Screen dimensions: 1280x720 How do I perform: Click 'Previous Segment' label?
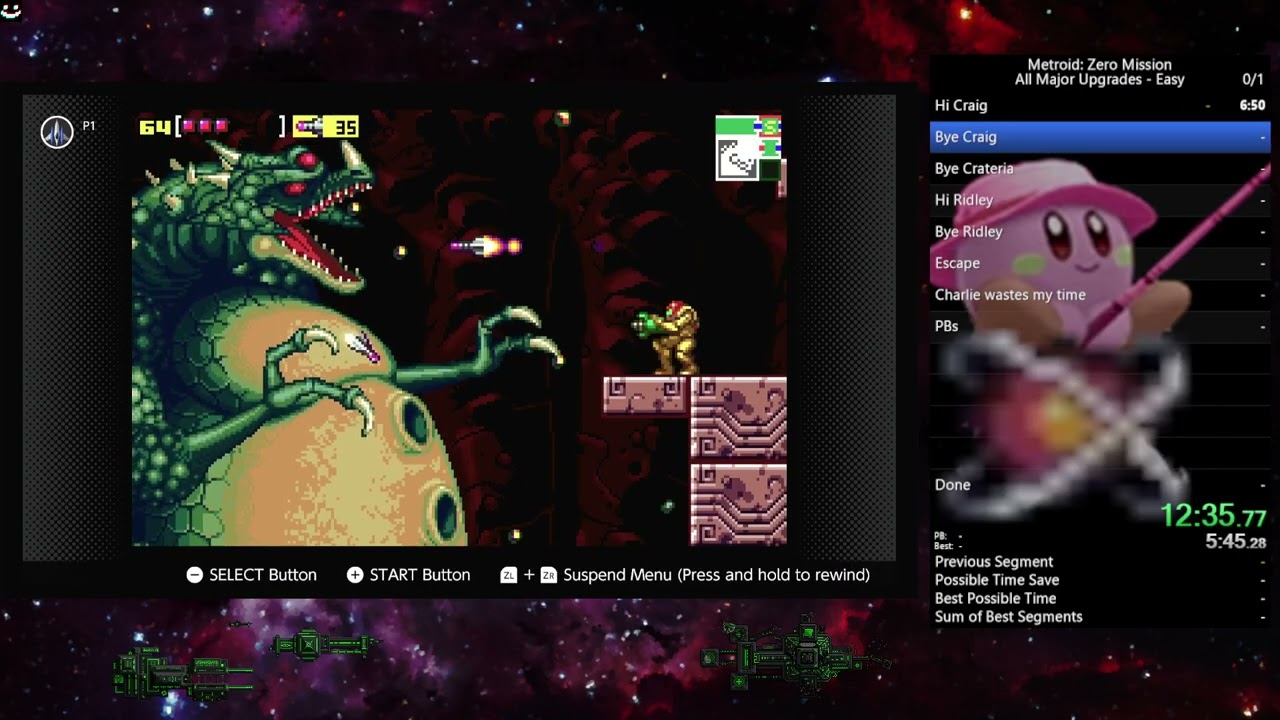pyautogui.click(x=993, y=562)
